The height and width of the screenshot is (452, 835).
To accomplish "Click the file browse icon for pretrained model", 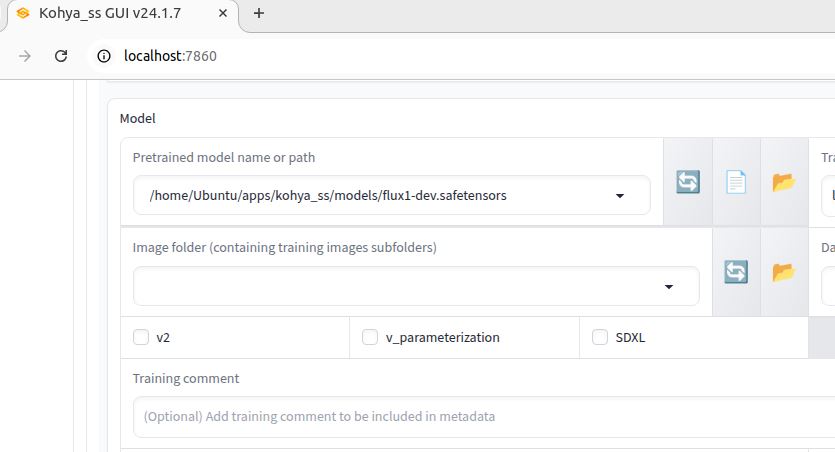I will tap(736, 182).
